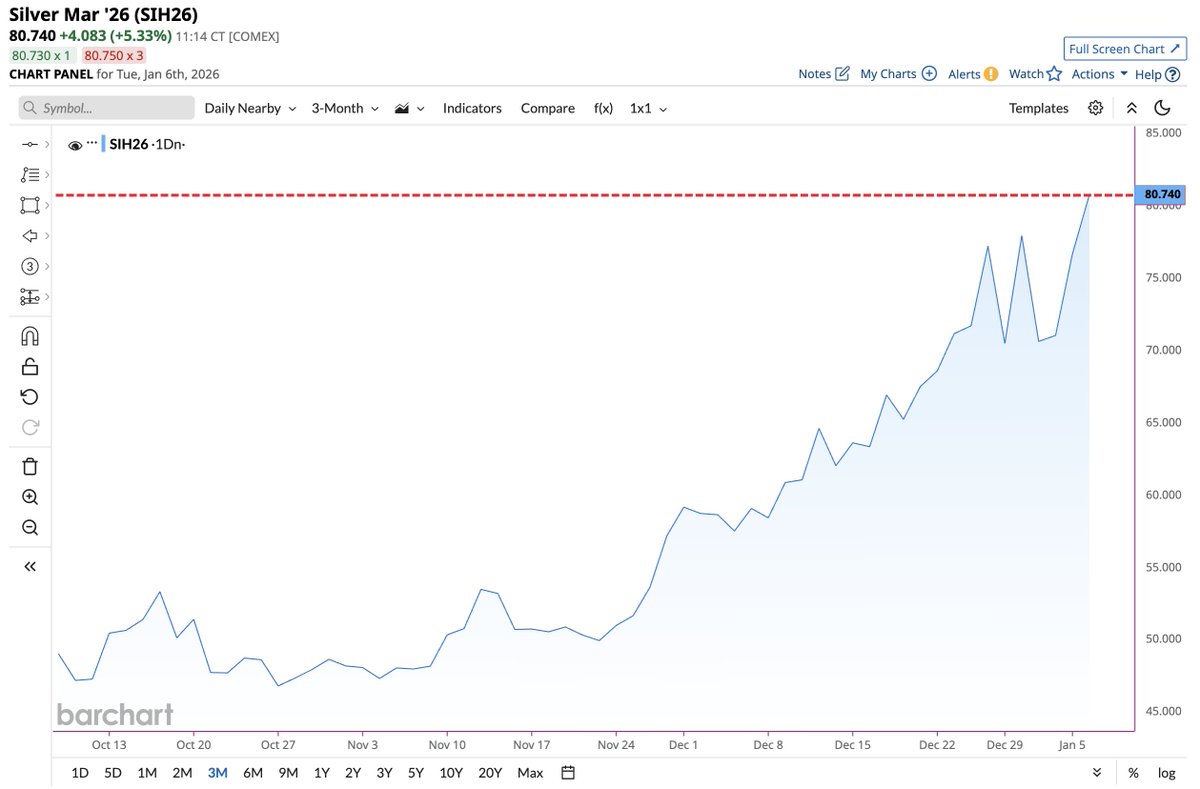Screen dimensions: 1200x789
Task: Click the undo arrow icon
Action: click(x=29, y=397)
